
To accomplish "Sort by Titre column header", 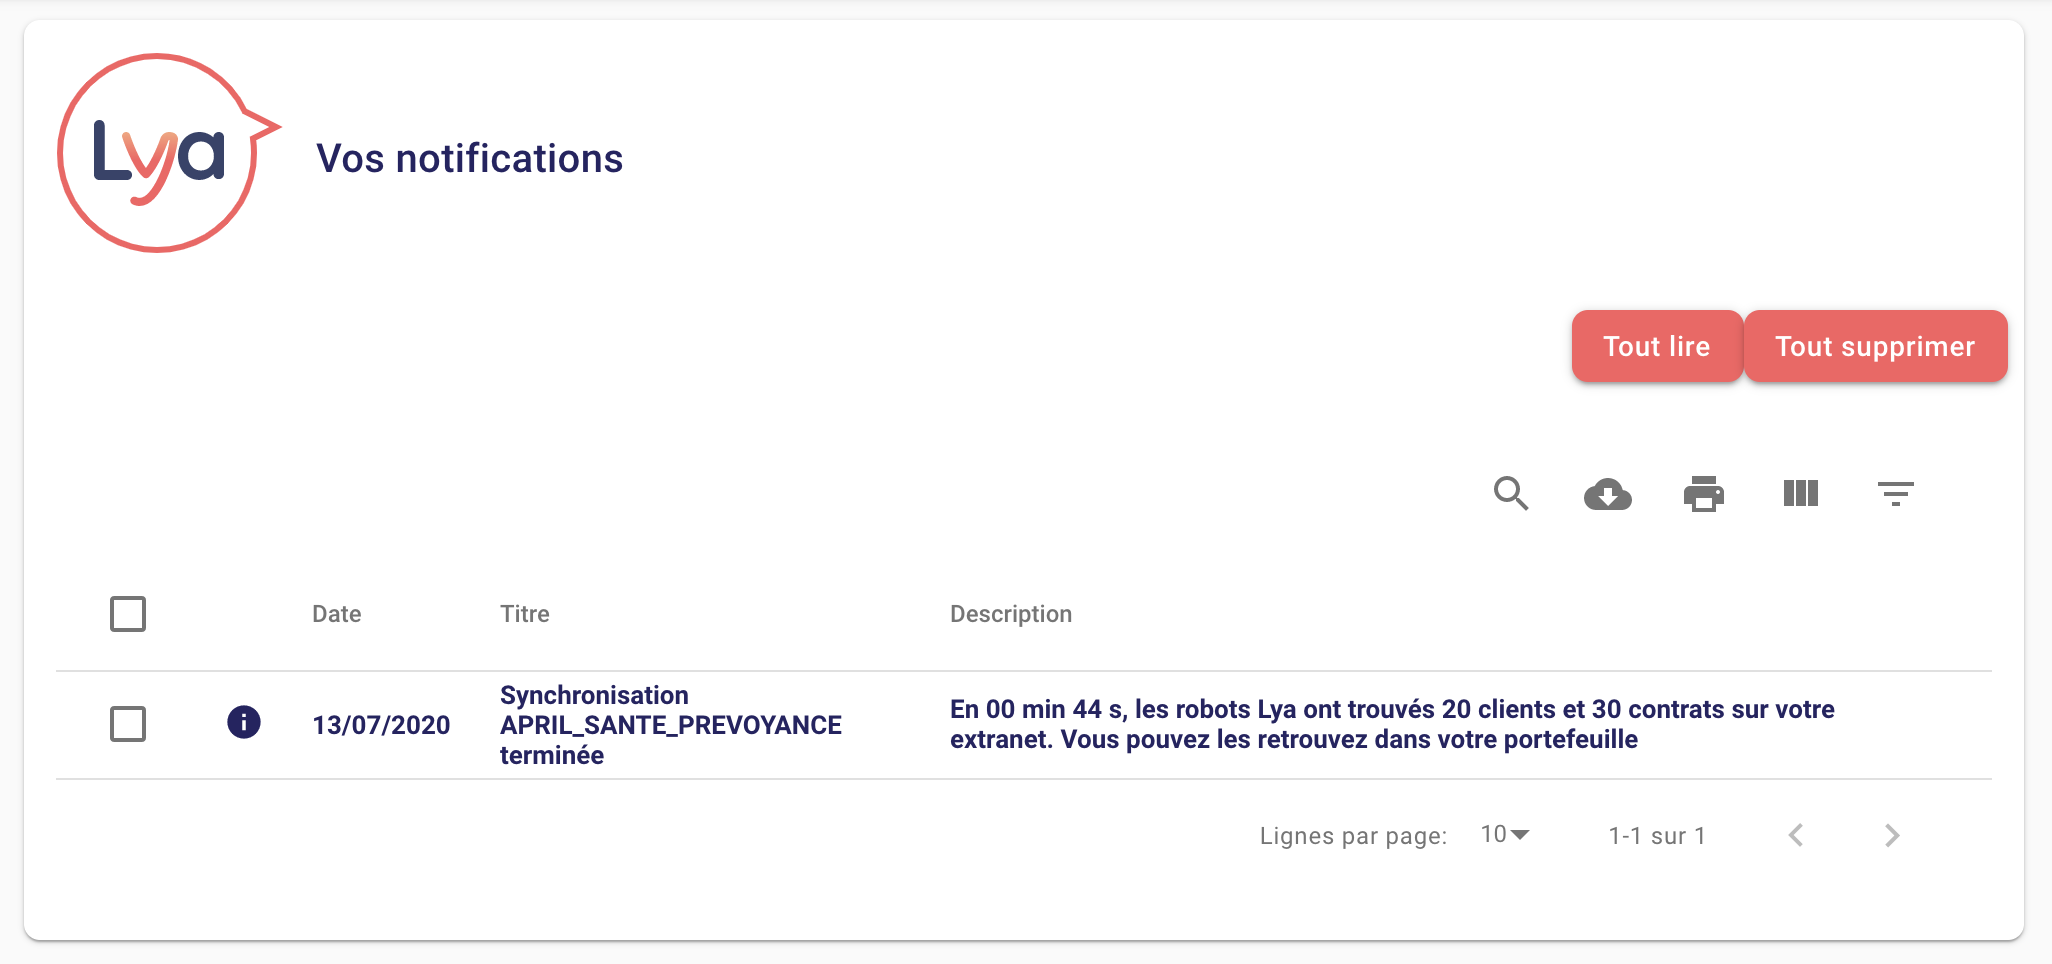I will pyautogui.click(x=524, y=614).
